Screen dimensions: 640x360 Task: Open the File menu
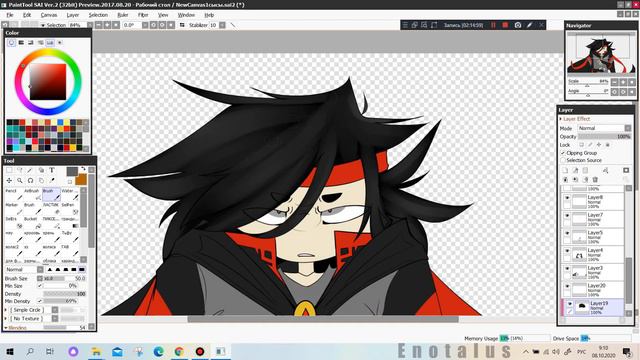point(9,15)
